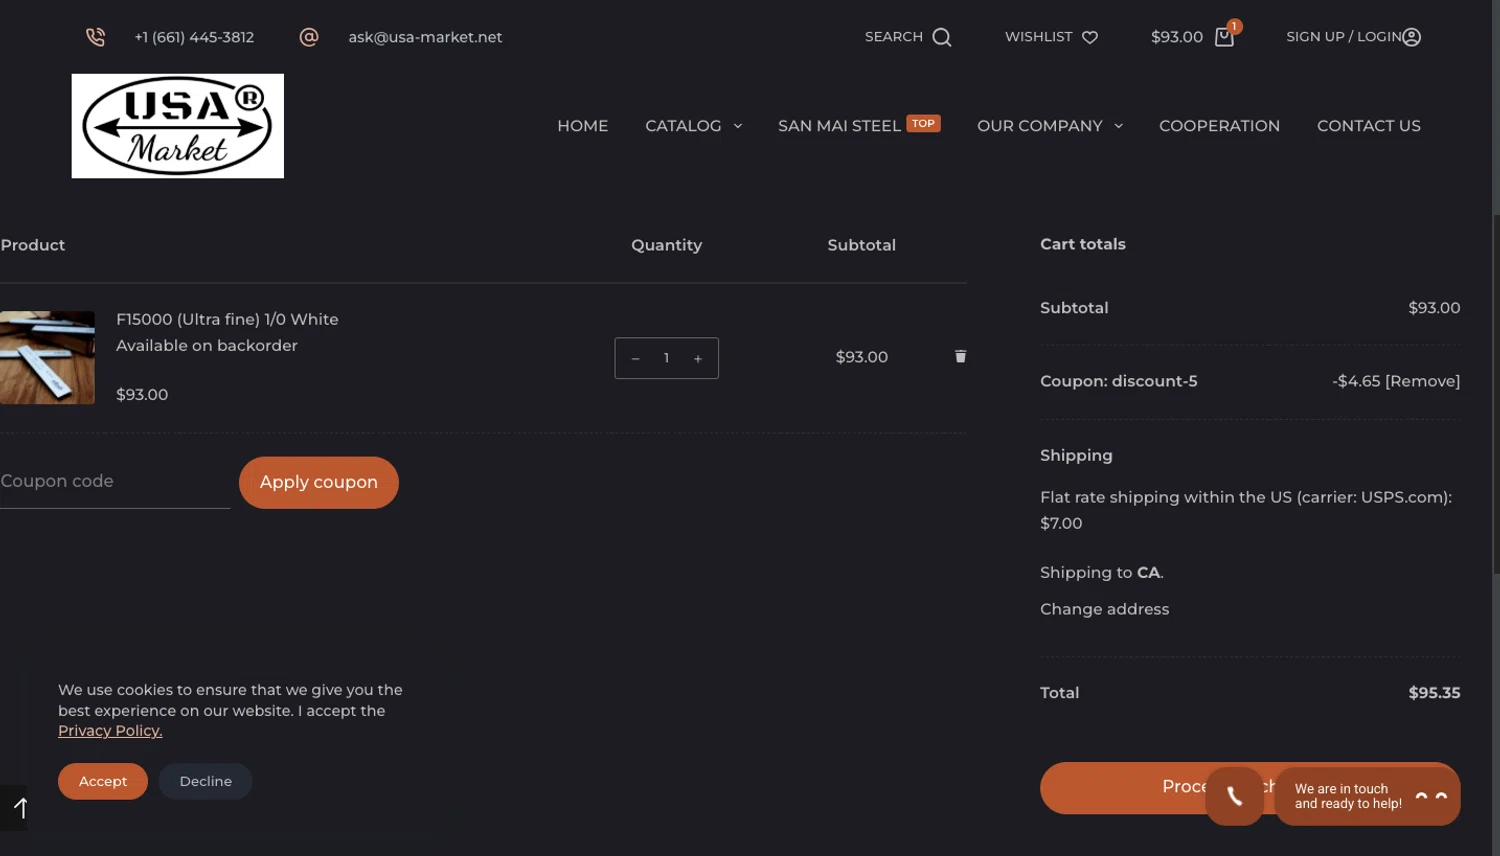
Task: Remove item using the trash icon
Action: coord(960,356)
